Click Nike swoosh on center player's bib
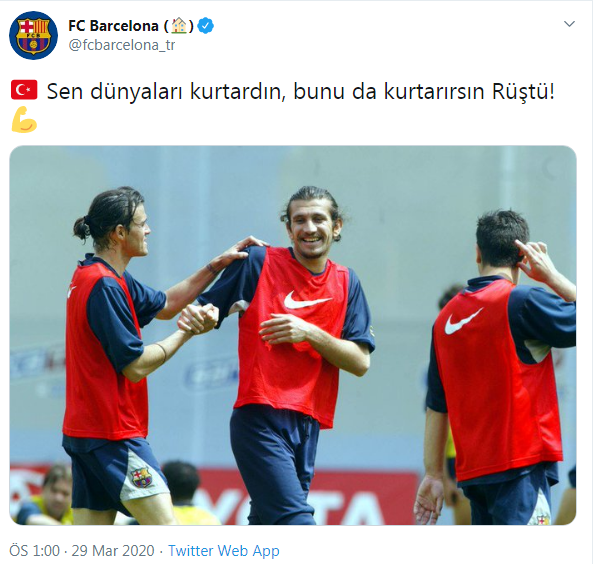 (308, 300)
